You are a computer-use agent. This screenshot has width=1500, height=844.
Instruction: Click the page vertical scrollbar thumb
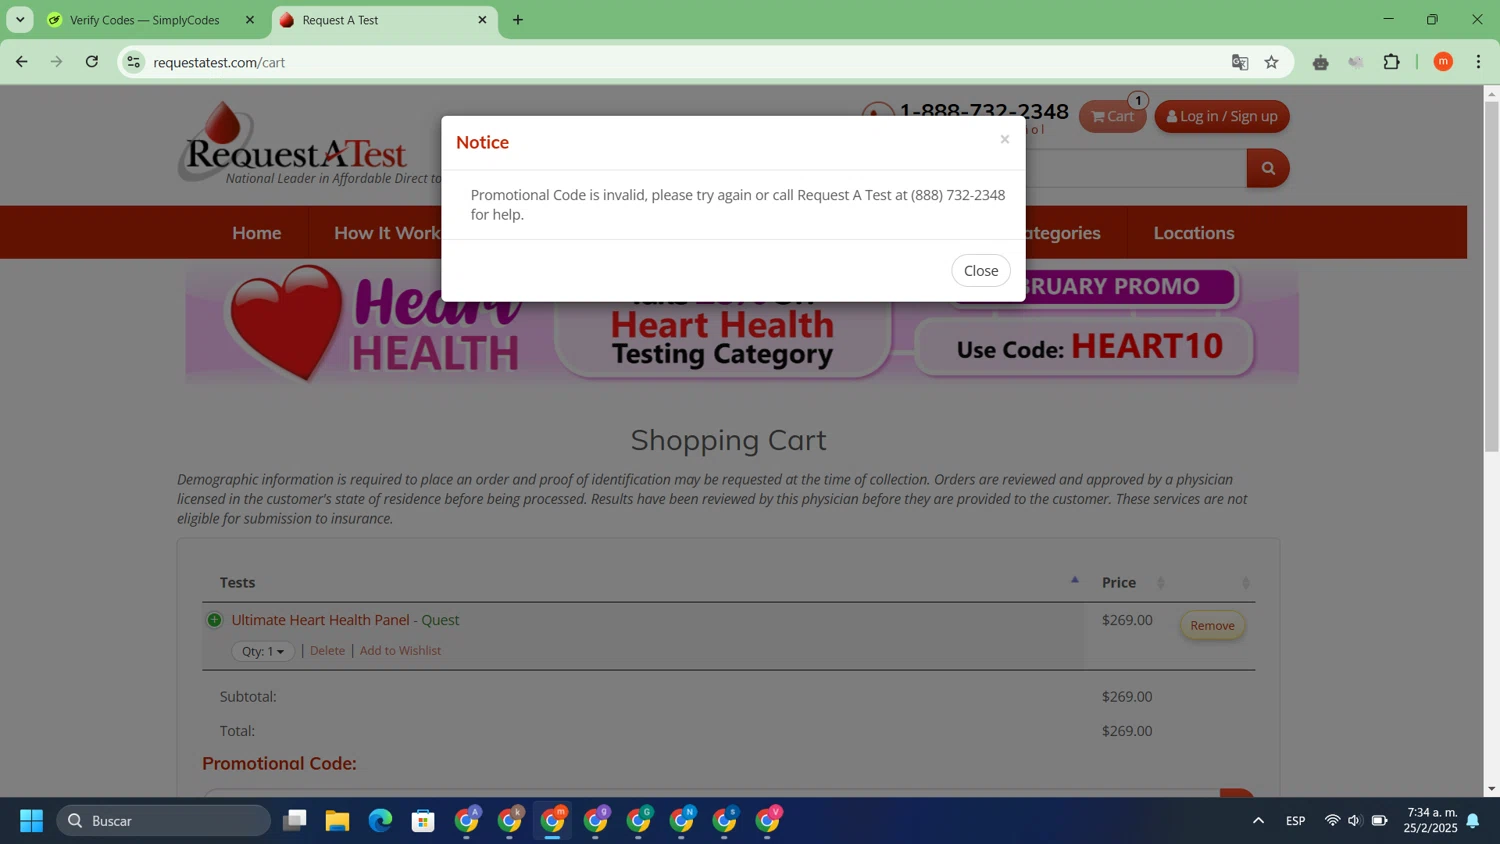tap(1491, 276)
